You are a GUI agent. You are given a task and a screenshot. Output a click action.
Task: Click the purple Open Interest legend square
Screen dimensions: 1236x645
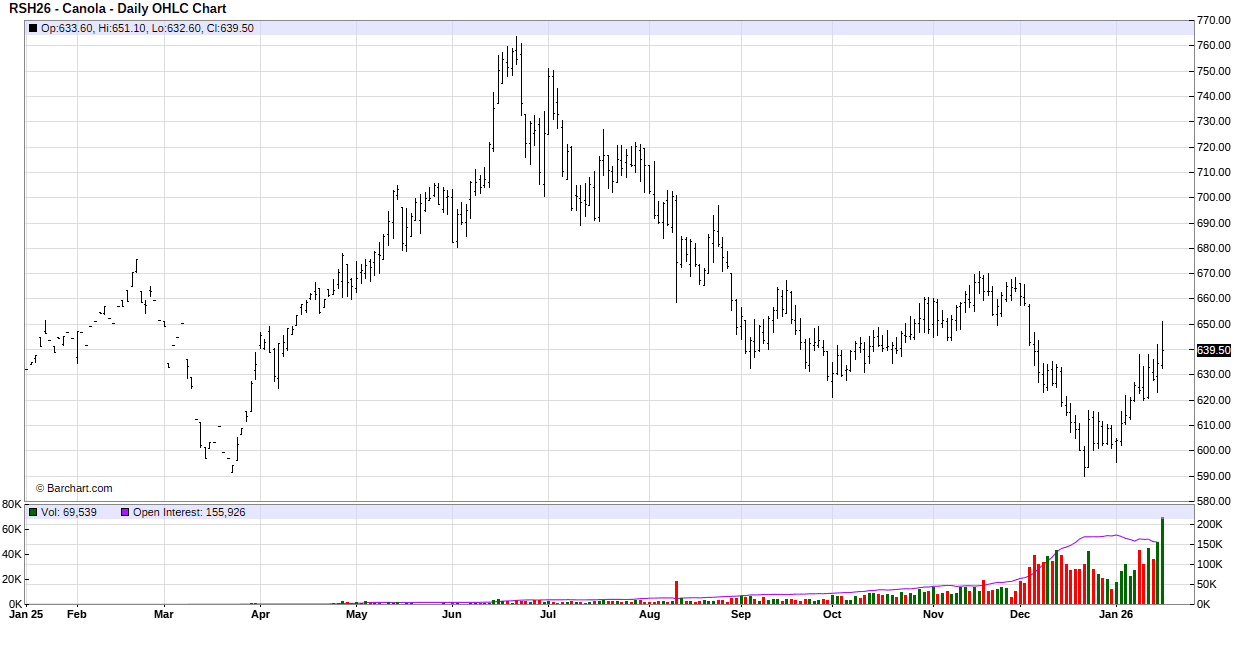[125, 512]
